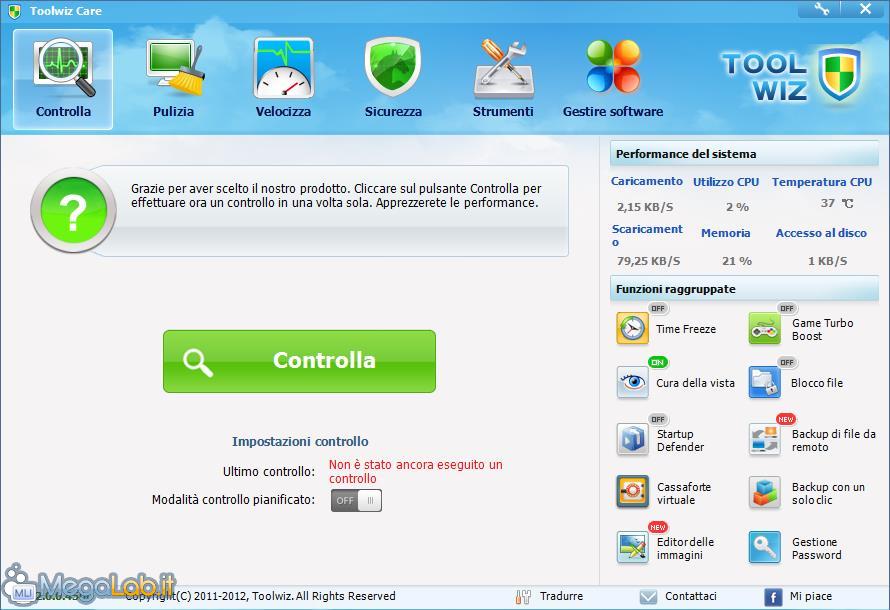
Task: Click the Tradurre tools icon
Action: point(523,596)
